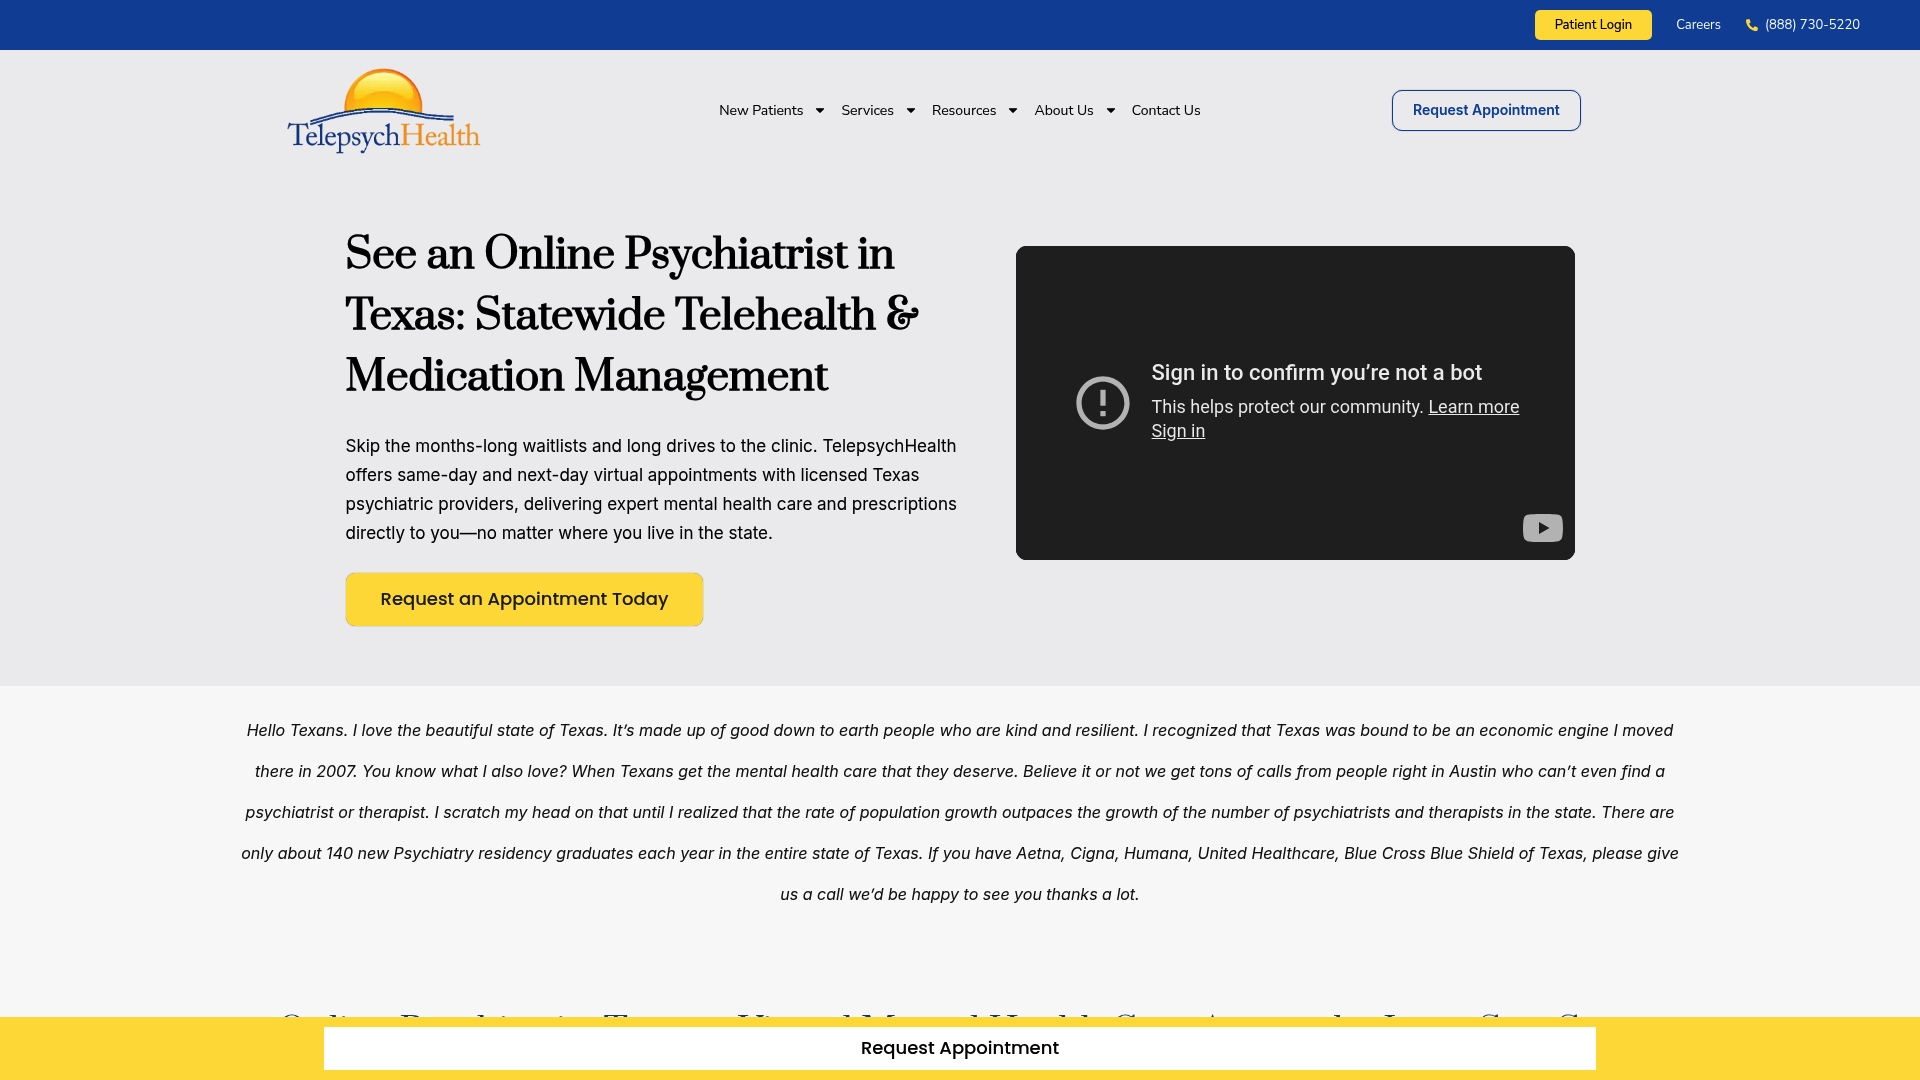The image size is (1920, 1080).
Task: Call the (888) 730-5220 phone number
Action: click(1812, 25)
